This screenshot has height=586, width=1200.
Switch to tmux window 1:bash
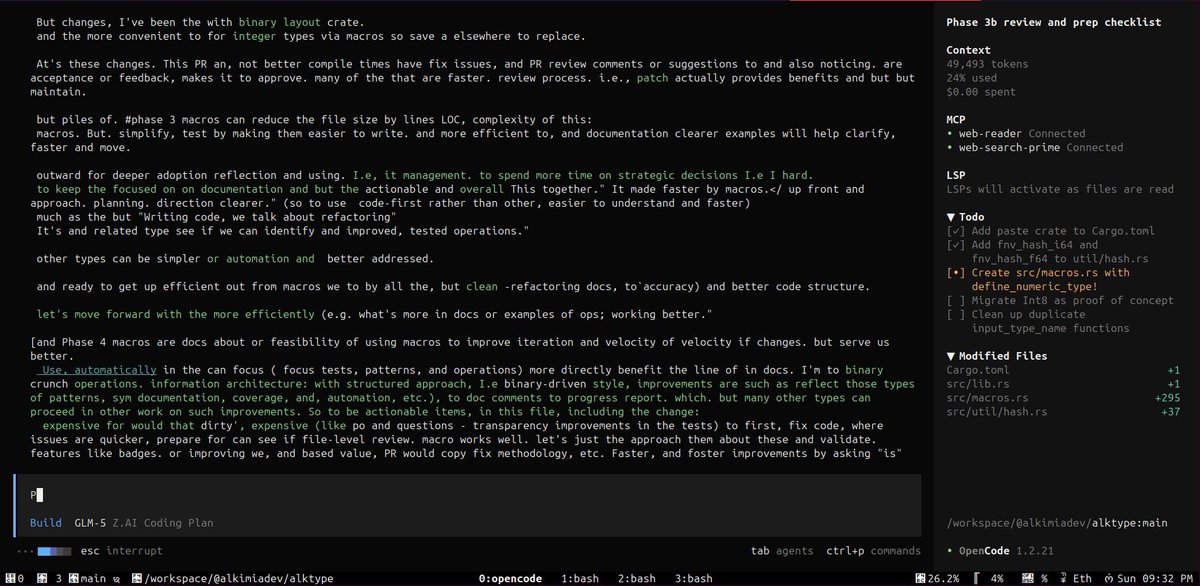click(579, 578)
